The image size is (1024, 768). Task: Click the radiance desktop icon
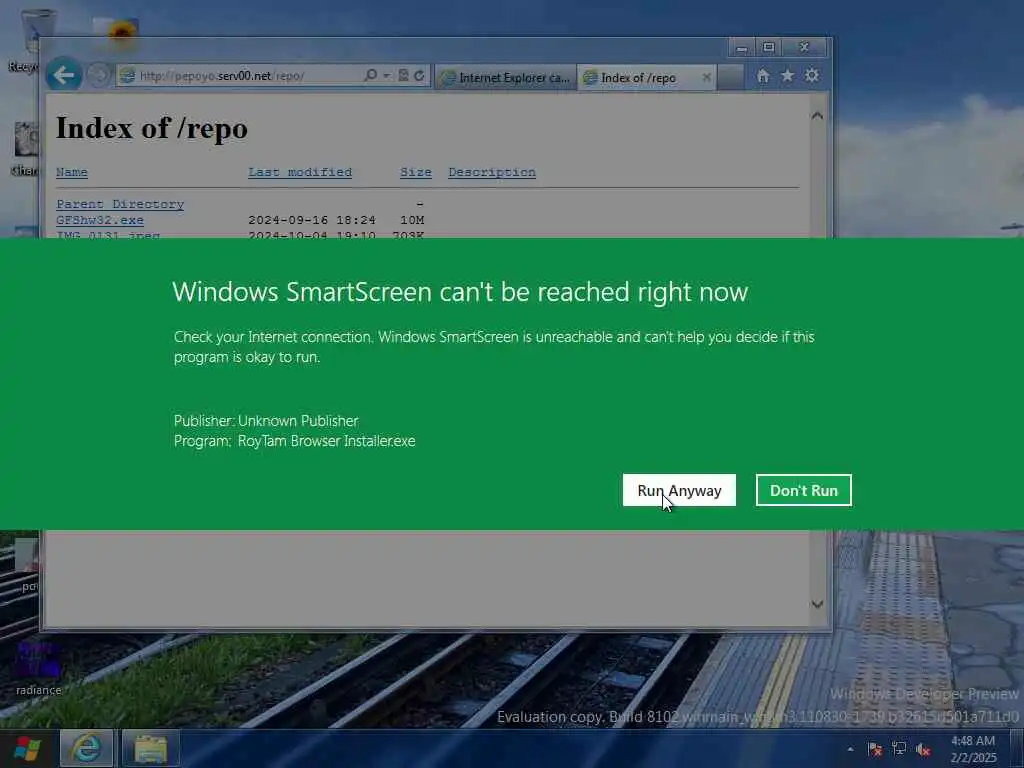click(x=38, y=668)
